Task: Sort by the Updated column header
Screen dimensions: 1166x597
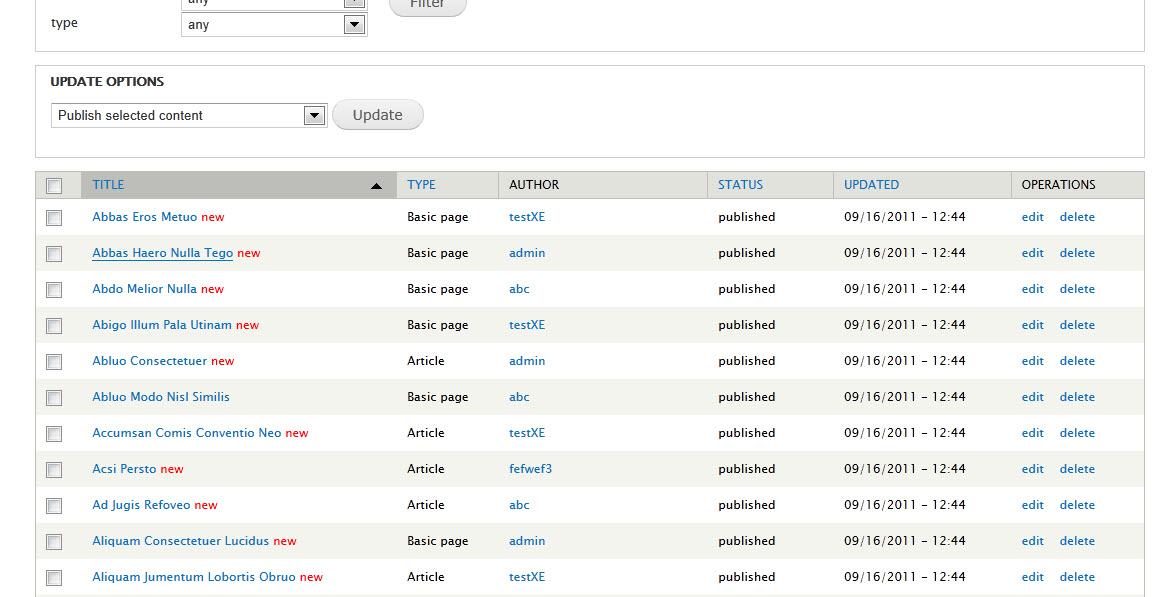Action: click(x=871, y=185)
